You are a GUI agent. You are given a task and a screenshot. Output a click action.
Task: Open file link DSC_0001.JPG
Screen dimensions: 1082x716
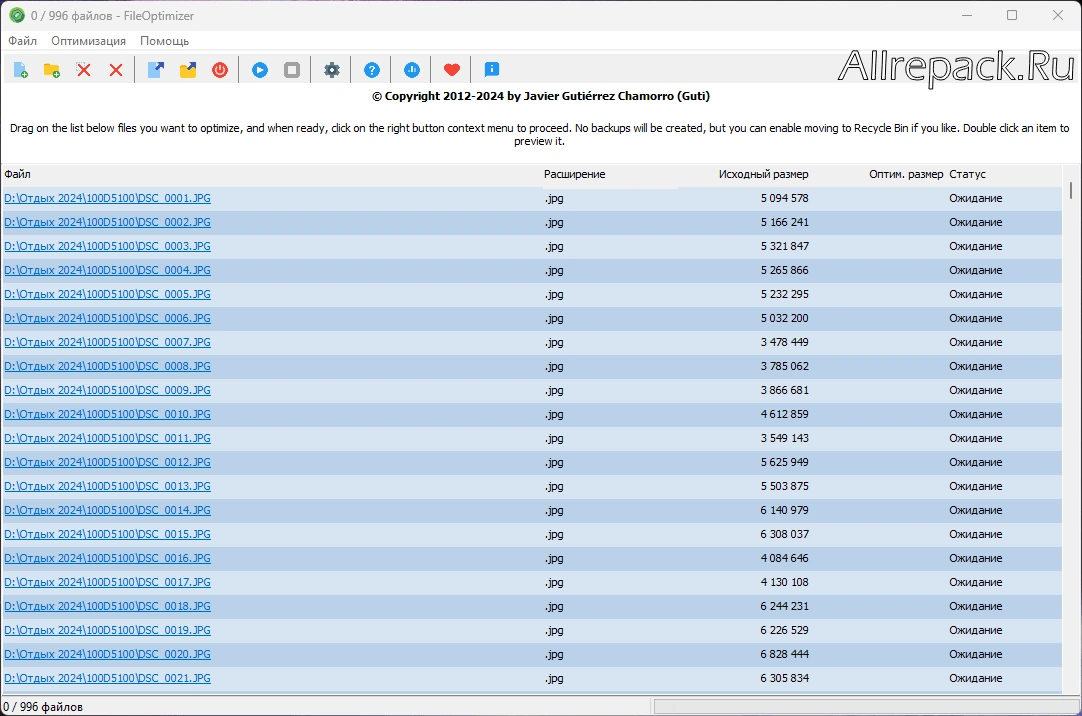click(x=108, y=199)
